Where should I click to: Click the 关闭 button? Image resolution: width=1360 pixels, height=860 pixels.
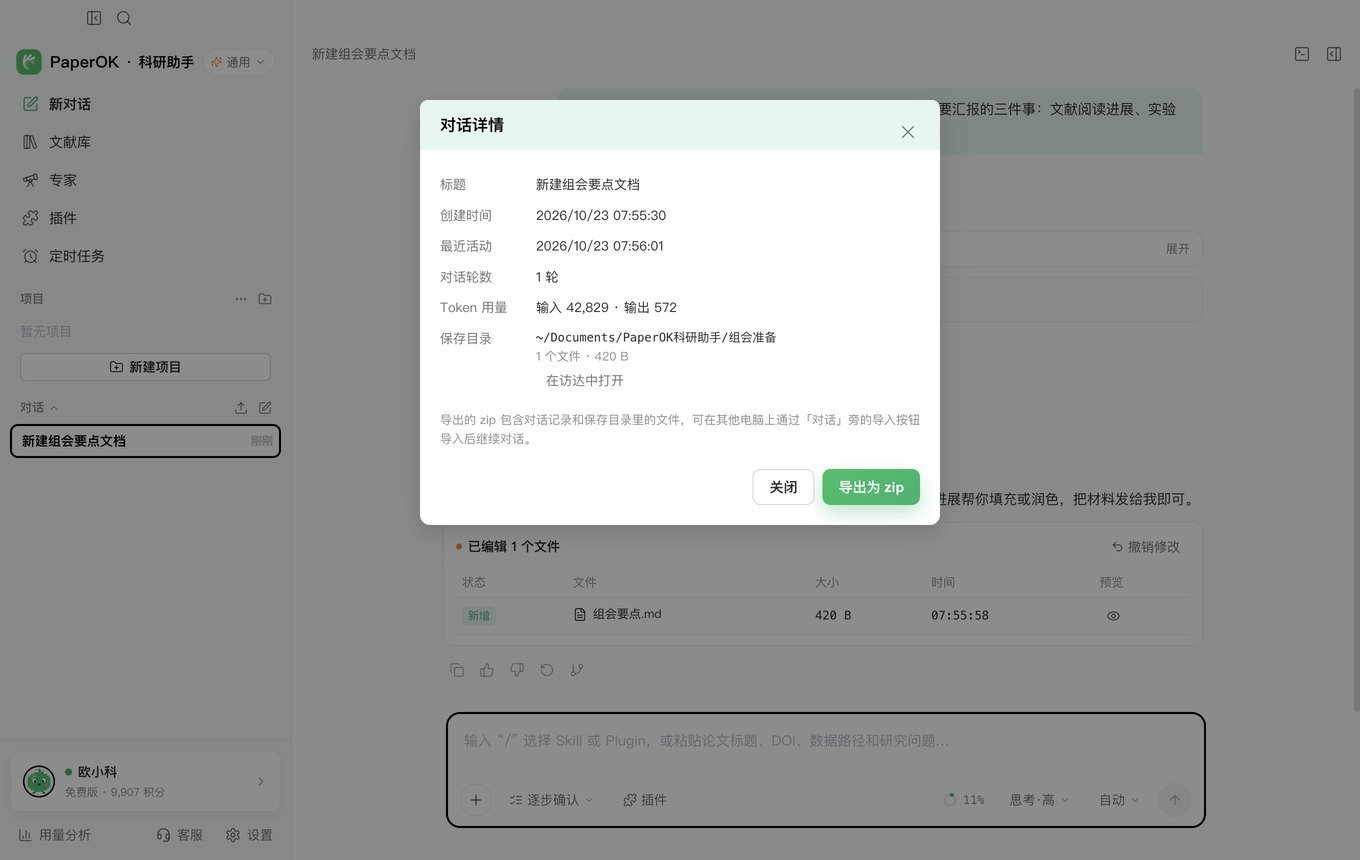click(x=783, y=487)
